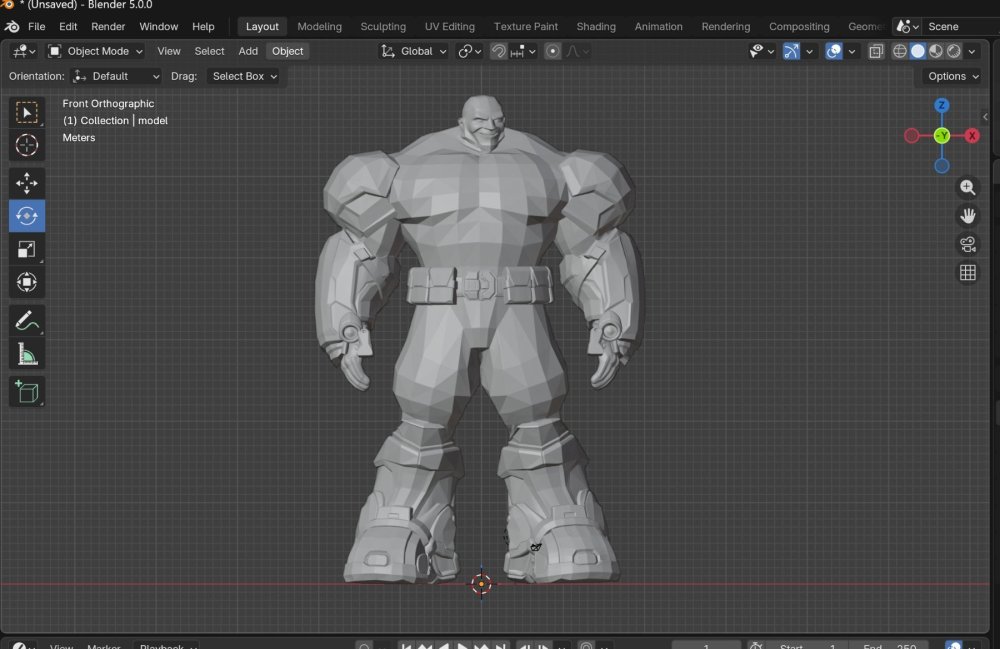Viewport: 1000px width, 649px height.
Task: Enable Rendered viewport shading
Action: (x=953, y=51)
